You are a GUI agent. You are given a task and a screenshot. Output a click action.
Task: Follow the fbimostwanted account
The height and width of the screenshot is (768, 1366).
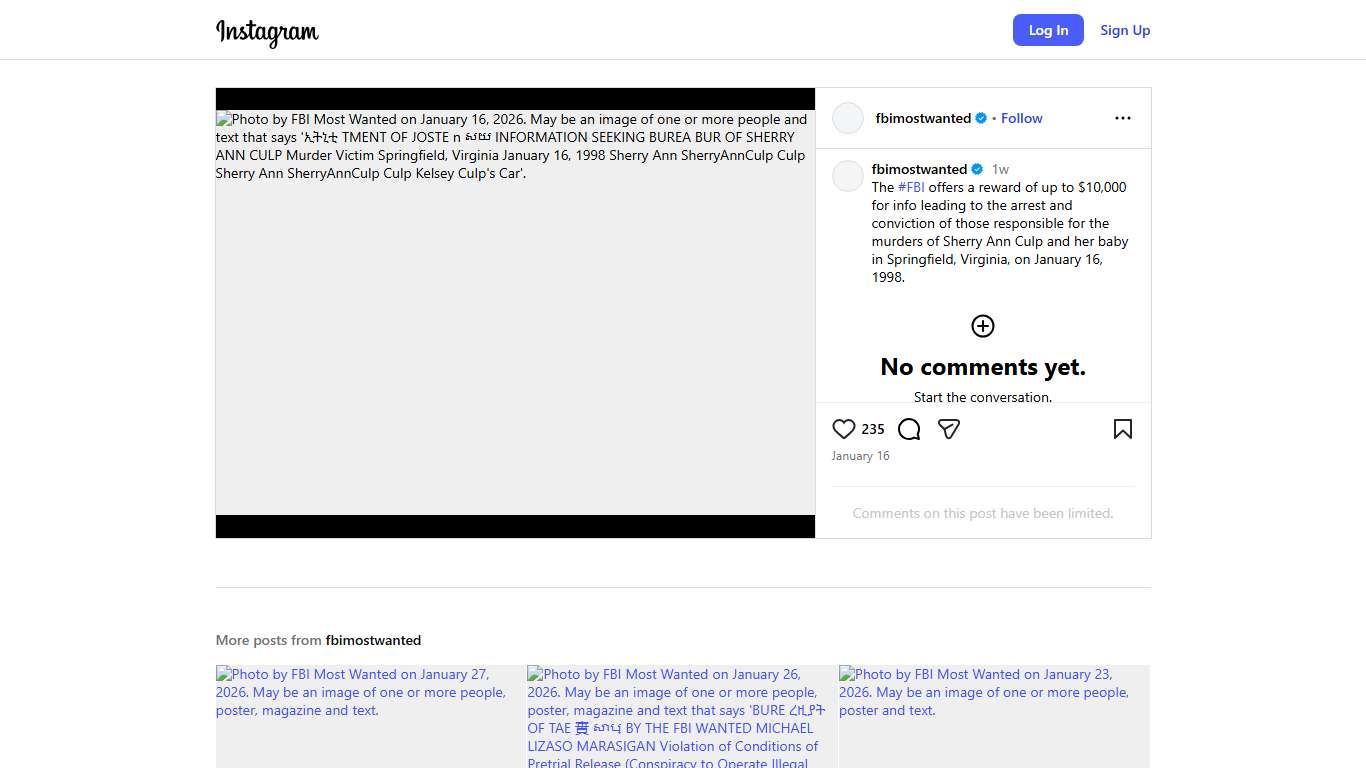tap(1021, 118)
